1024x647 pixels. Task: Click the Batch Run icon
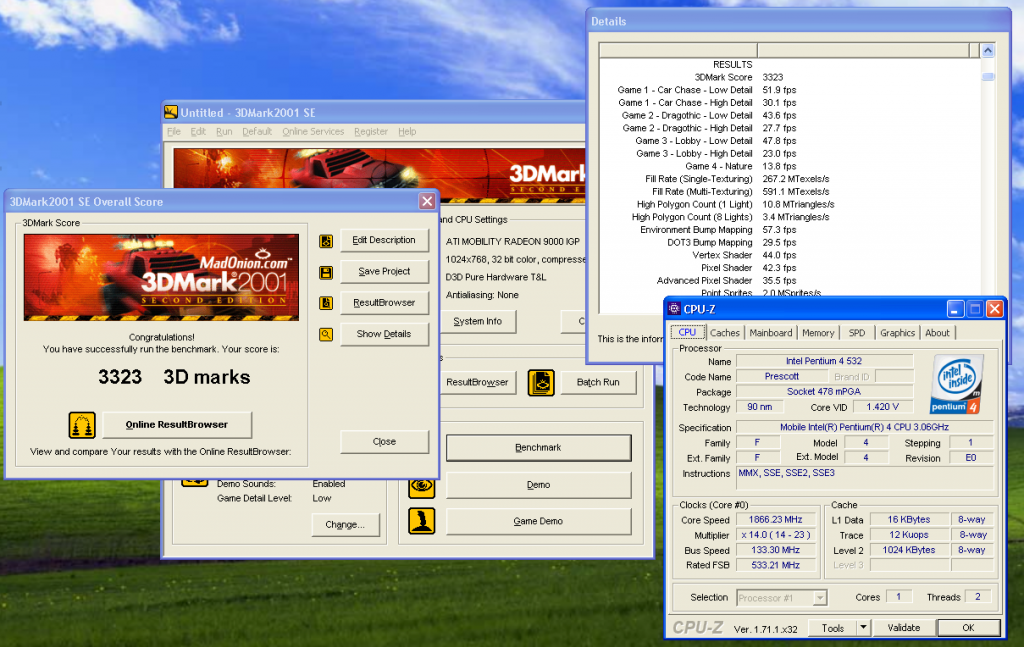click(541, 383)
